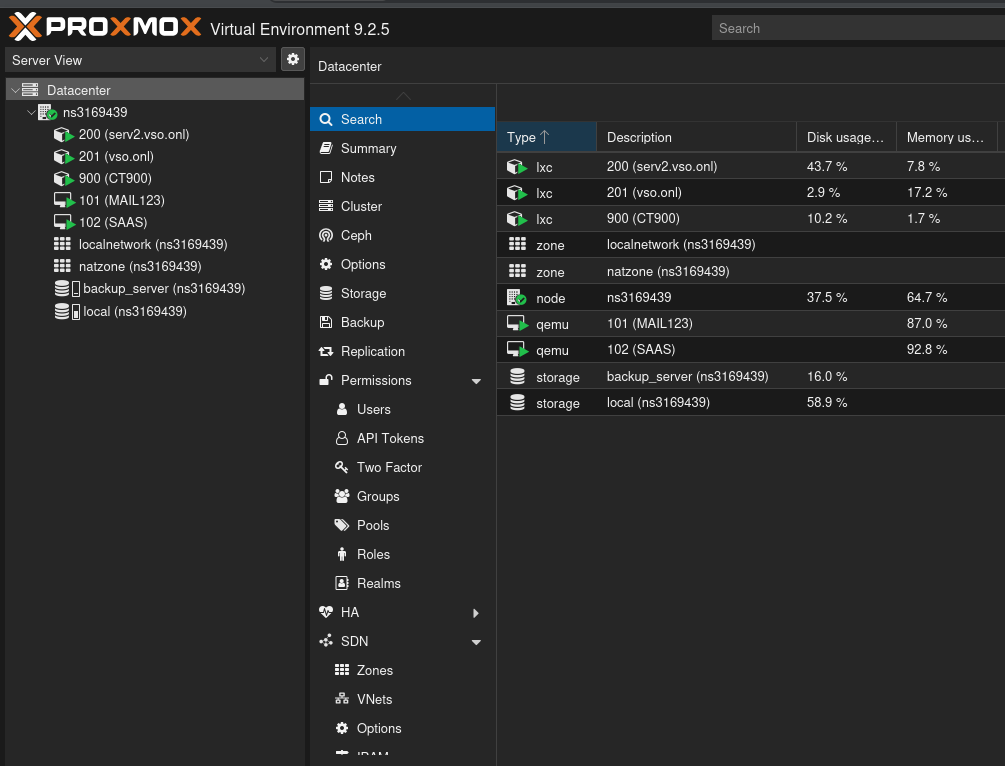Viewport: 1005px width, 766px height.
Task: Open the Cluster settings
Action: 403,206
